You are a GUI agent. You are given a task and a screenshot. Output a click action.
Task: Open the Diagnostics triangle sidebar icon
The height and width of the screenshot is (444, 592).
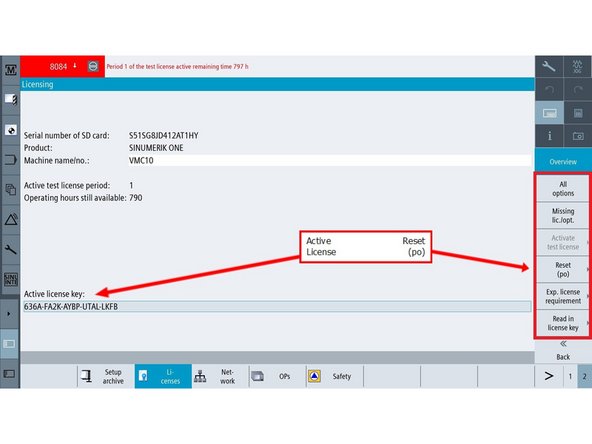pos(11,219)
